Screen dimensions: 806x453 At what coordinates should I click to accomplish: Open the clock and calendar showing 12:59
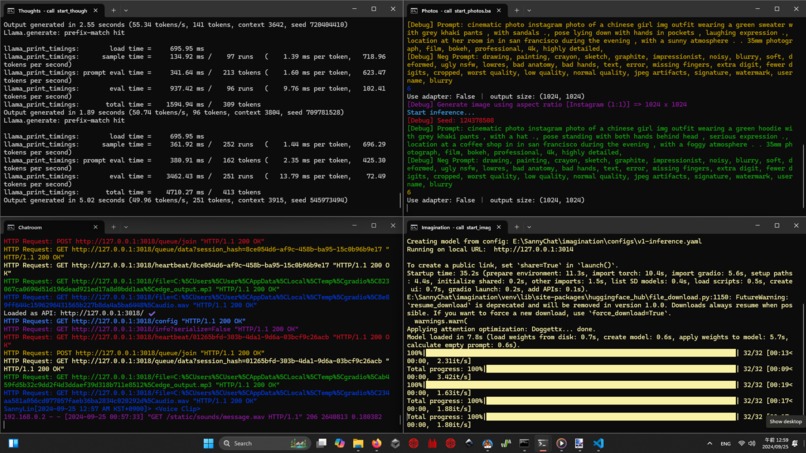click(x=776, y=443)
